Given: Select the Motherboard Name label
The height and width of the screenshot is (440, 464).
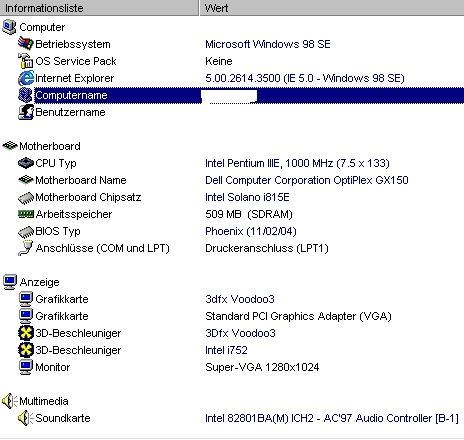Looking at the screenshot, I should (x=81, y=180).
